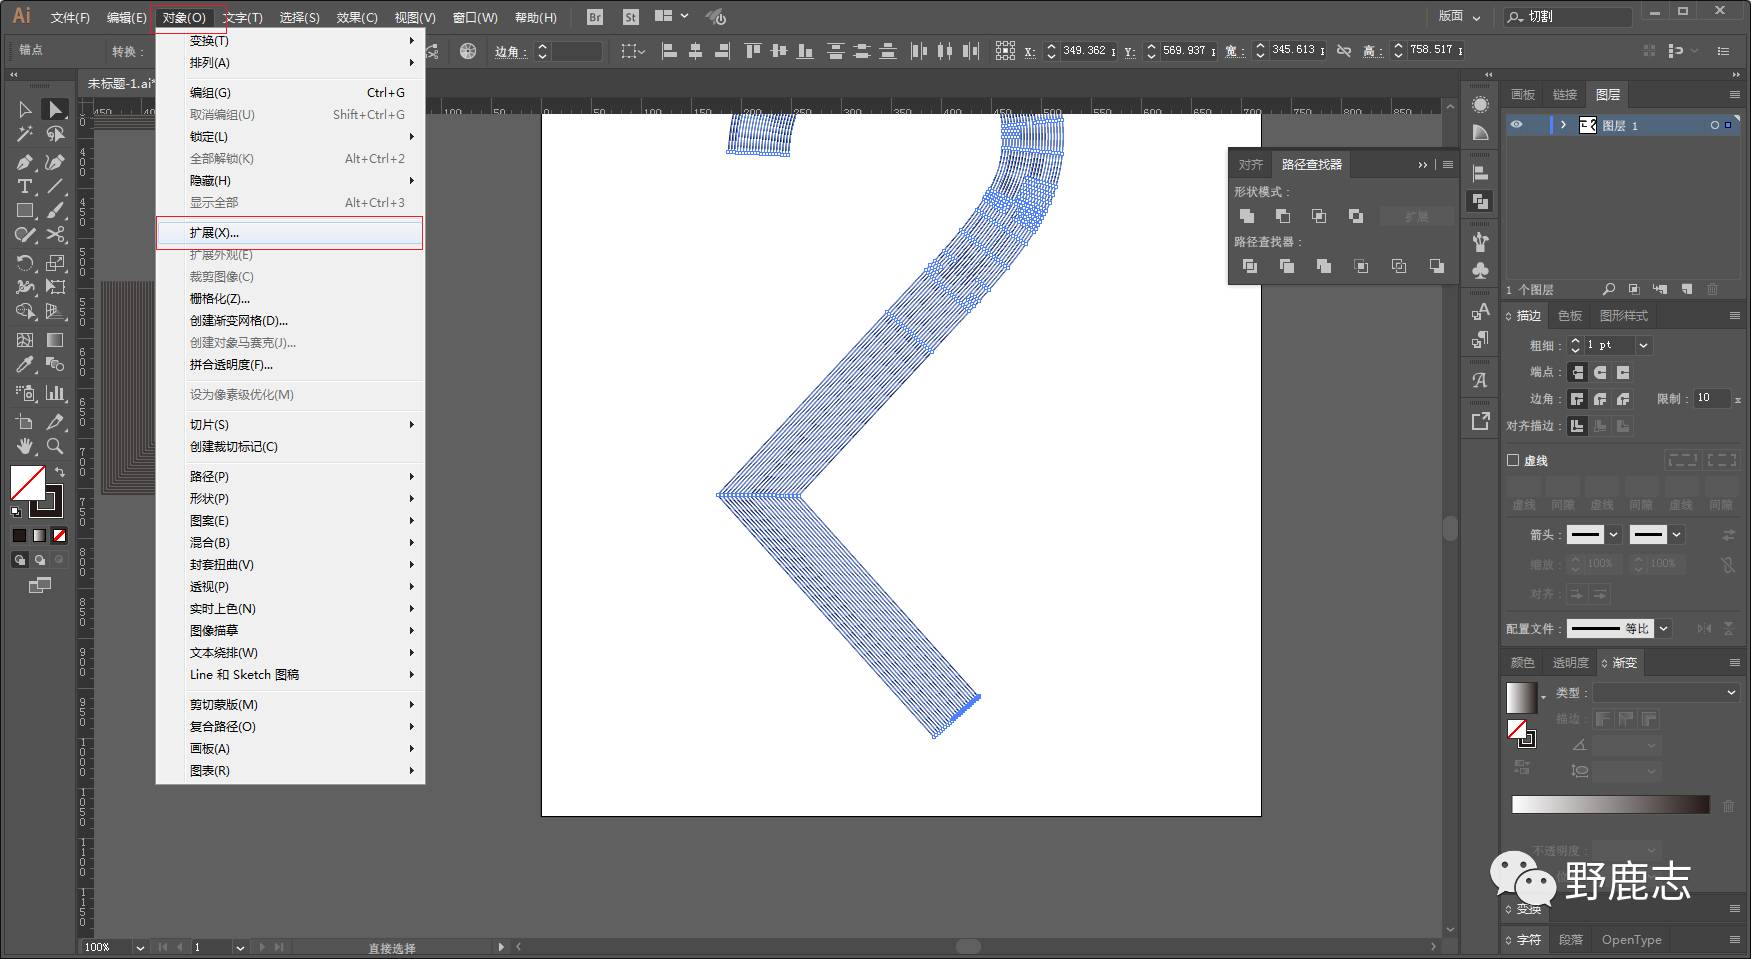Select the Type tool
This screenshot has width=1751, height=959.
[x=25, y=186]
